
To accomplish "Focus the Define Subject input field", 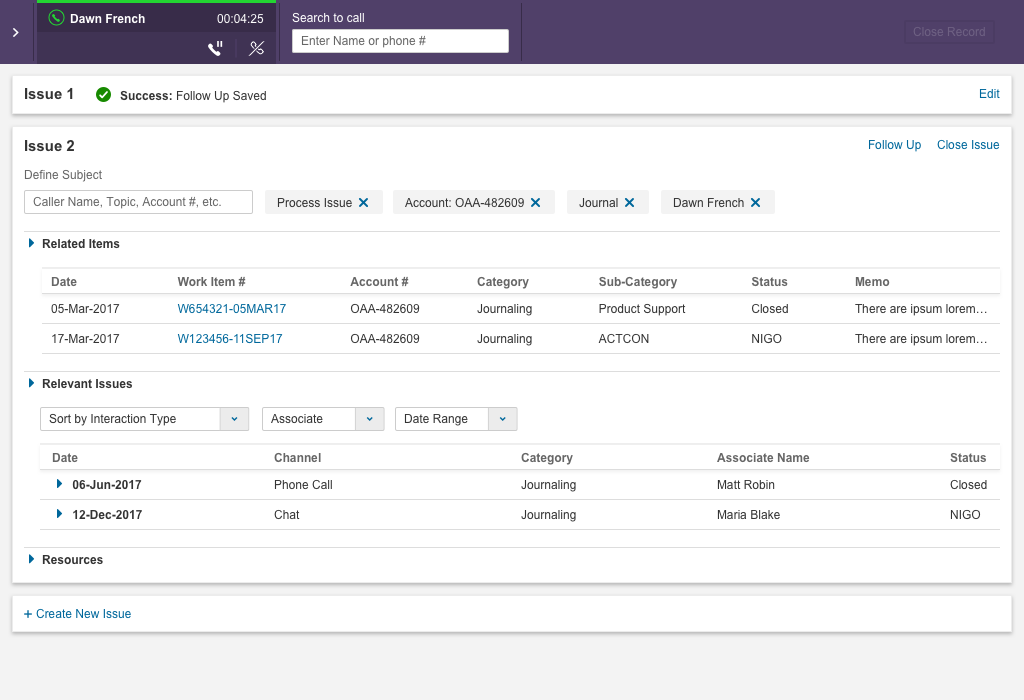I will 138,202.
